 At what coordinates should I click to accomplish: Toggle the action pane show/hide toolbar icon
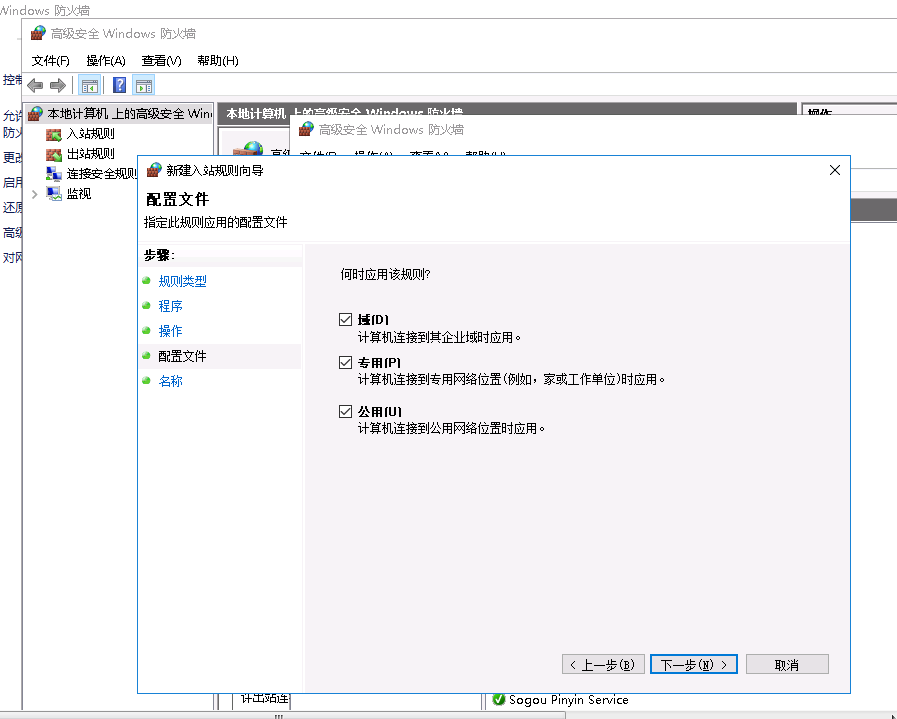[x=144, y=85]
